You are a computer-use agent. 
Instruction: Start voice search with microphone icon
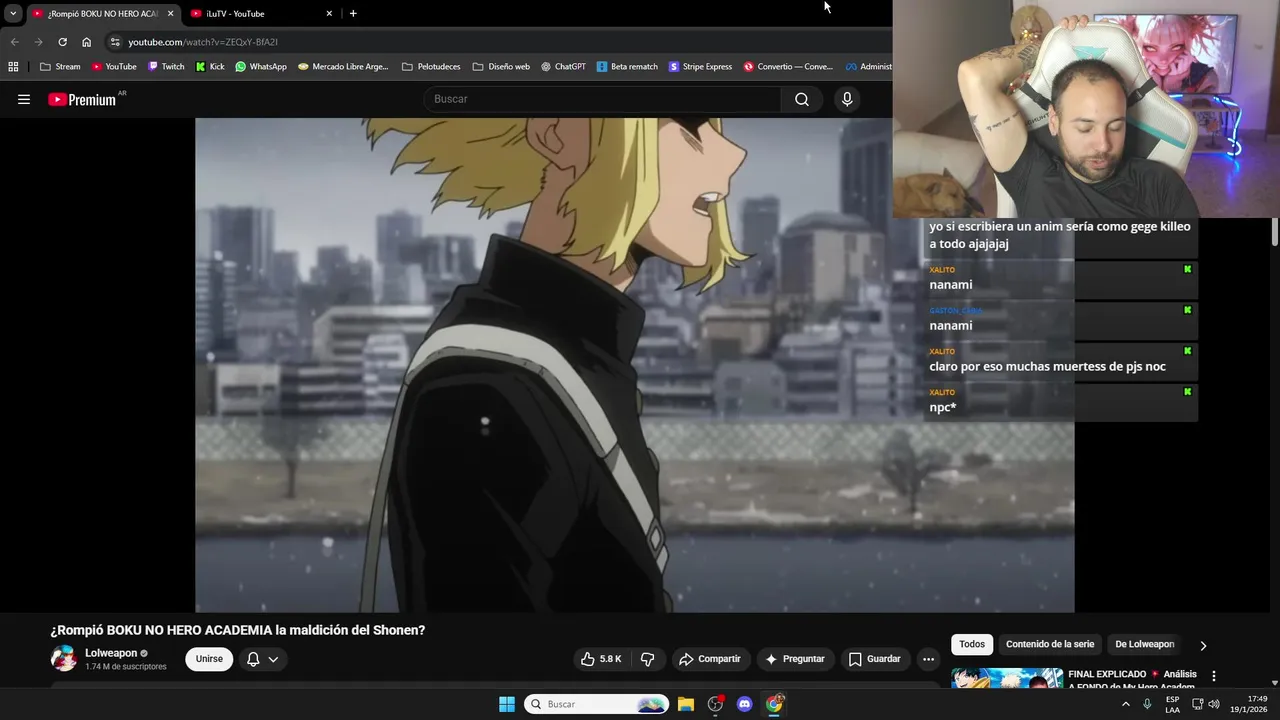pyautogui.click(x=847, y=99)
